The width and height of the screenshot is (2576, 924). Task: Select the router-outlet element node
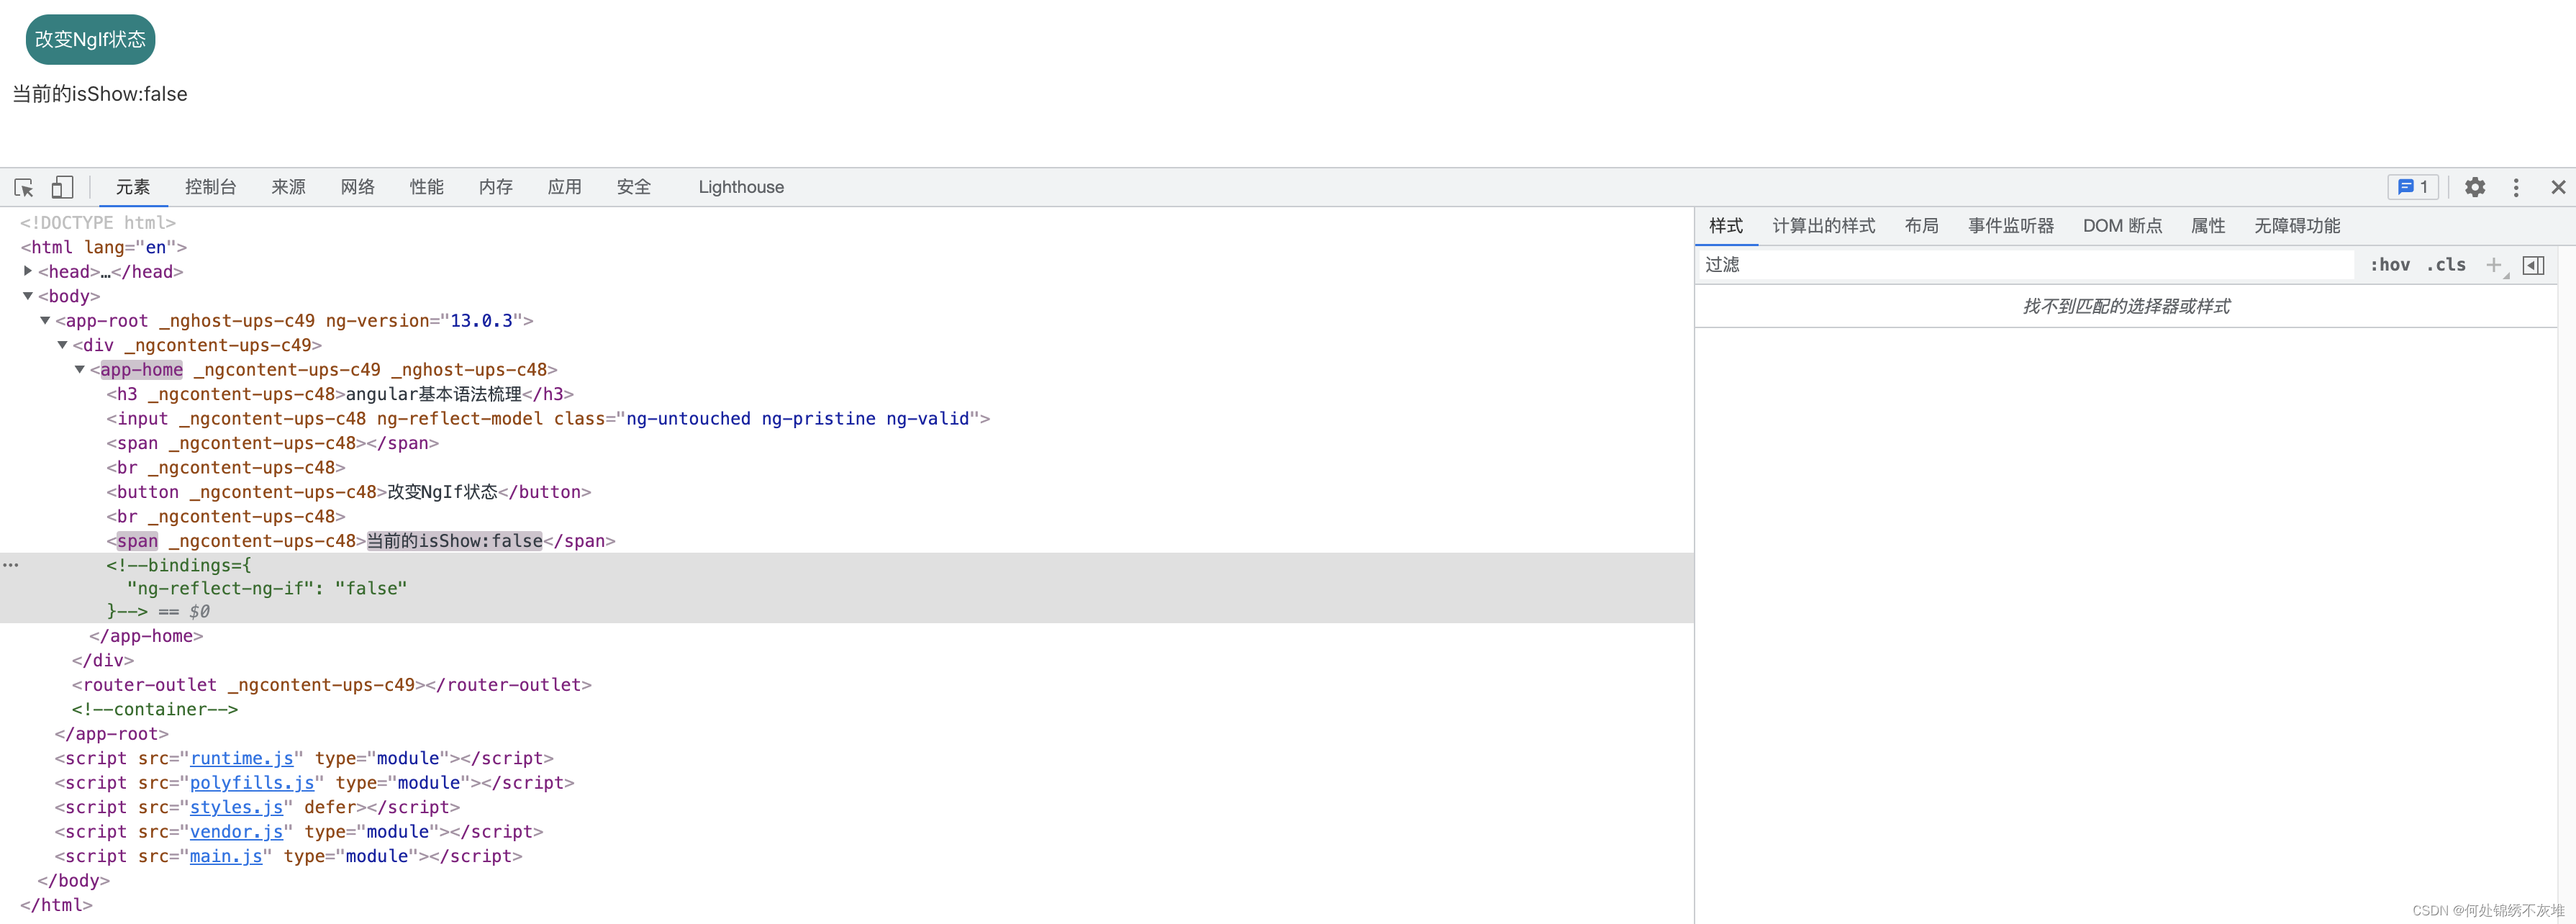(x=332, y=685)
